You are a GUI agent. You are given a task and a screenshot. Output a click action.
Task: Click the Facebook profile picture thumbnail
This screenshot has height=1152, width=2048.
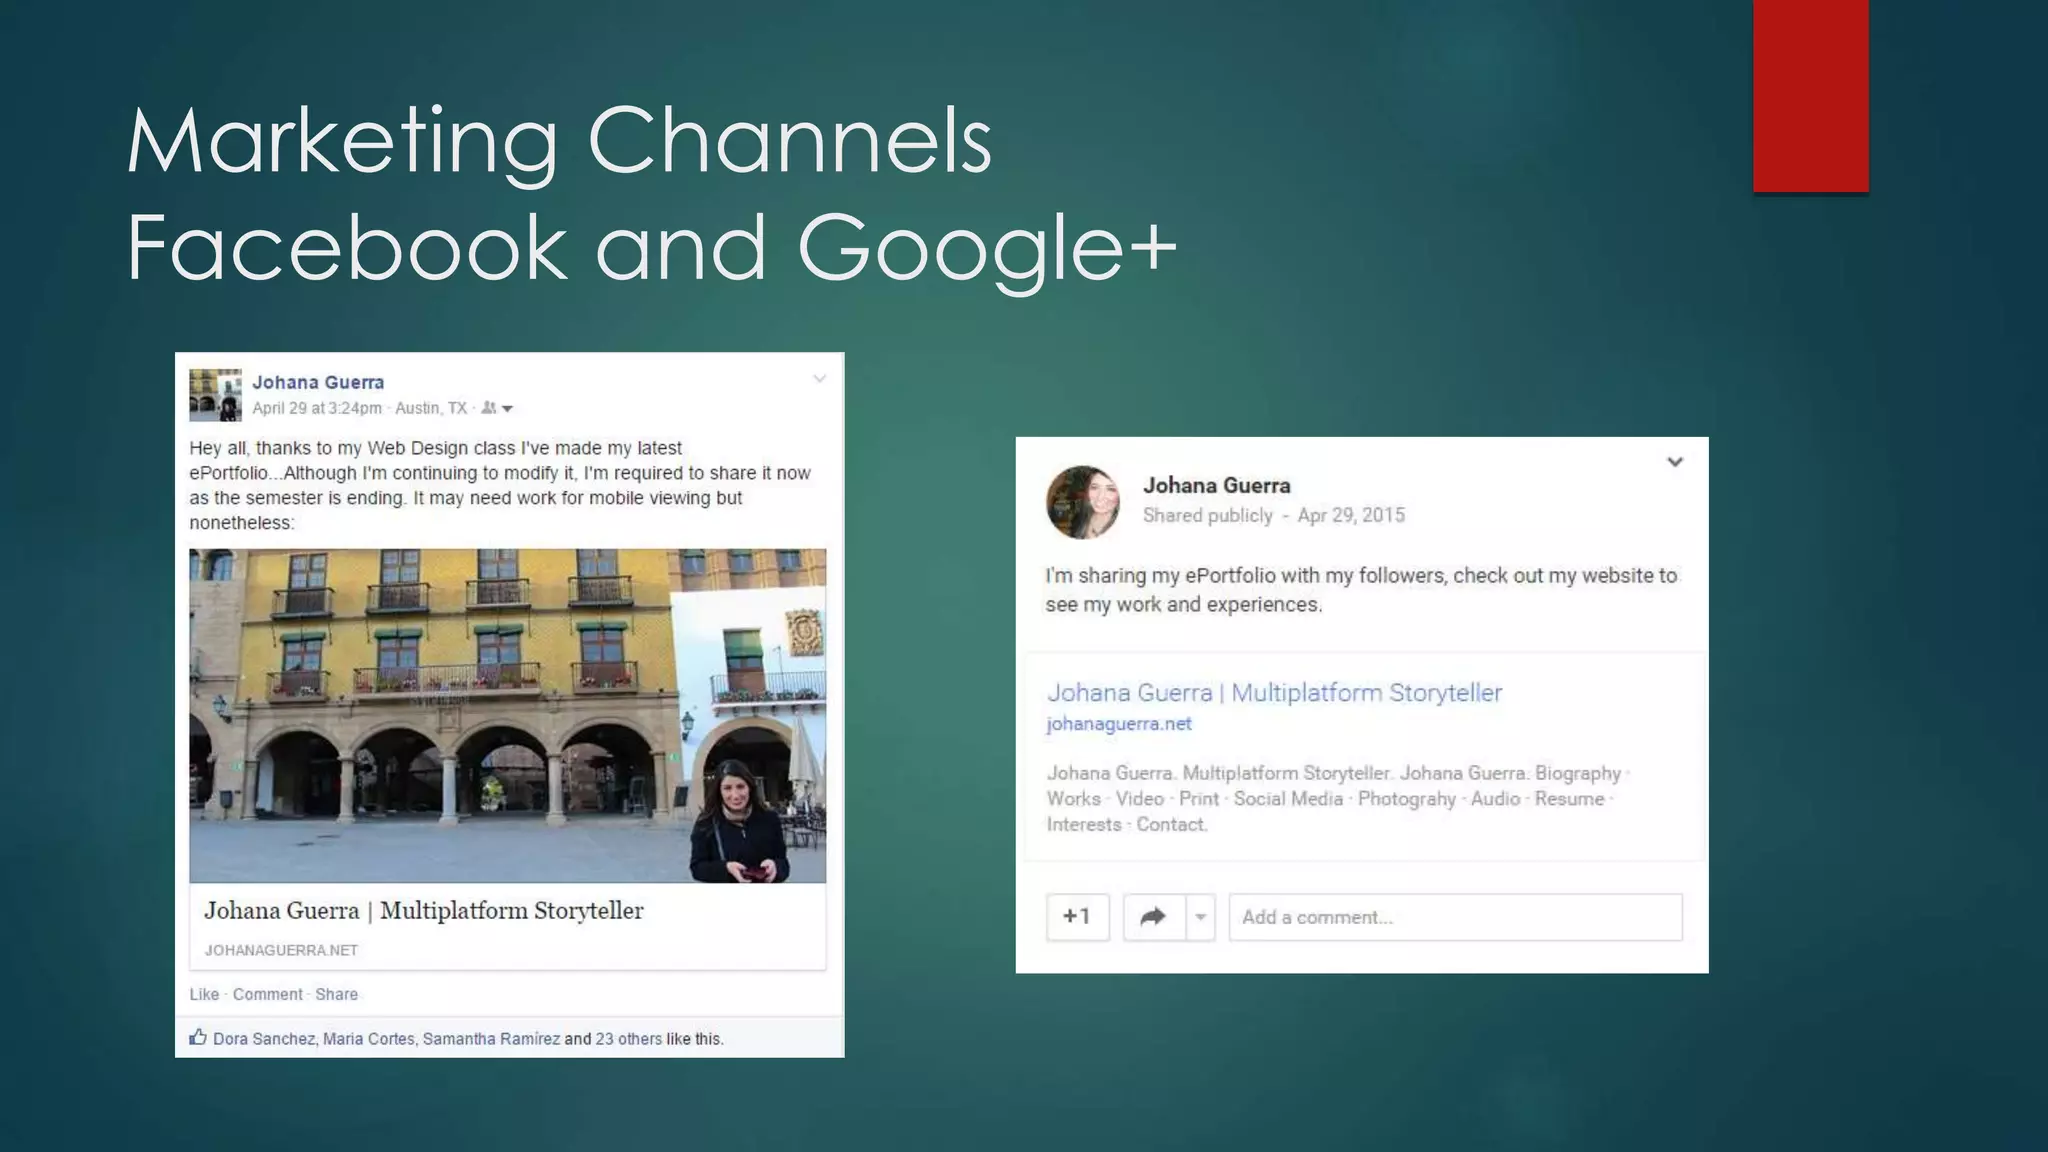(x=215, y=395)
